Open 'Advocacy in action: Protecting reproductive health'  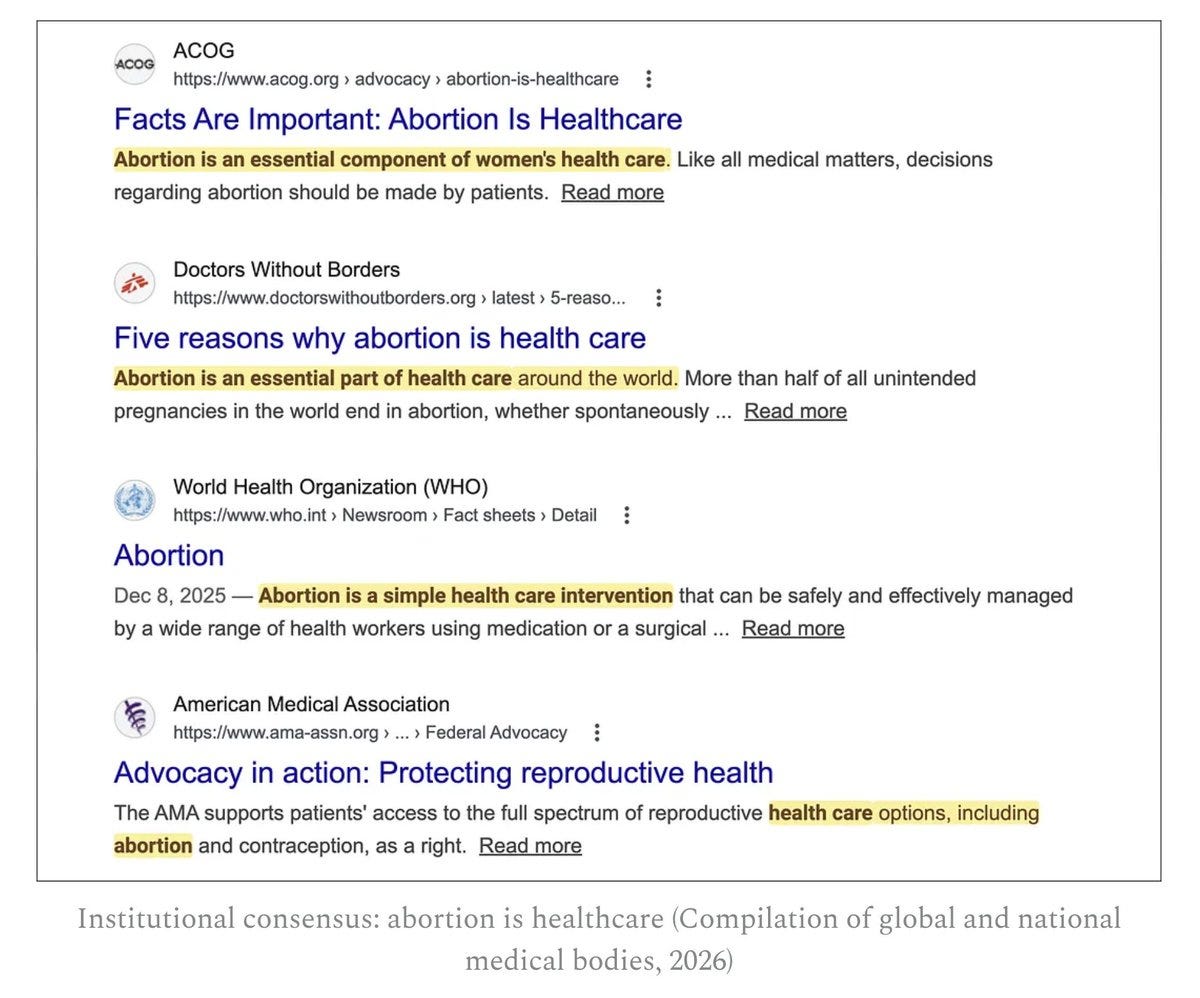pyautogui.click(x=443, y=773)
